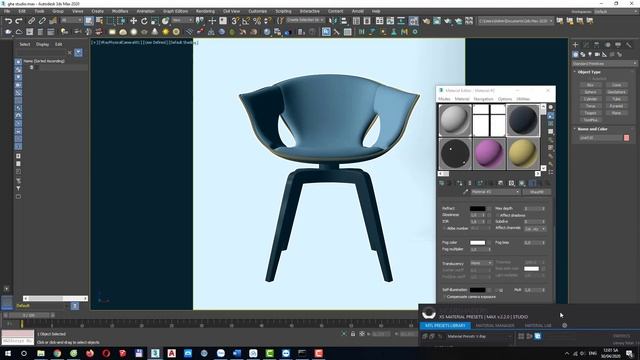Open the reference coordinate system dropdown
The height and width of the screenshot is (360, 640).
point(182,20)
